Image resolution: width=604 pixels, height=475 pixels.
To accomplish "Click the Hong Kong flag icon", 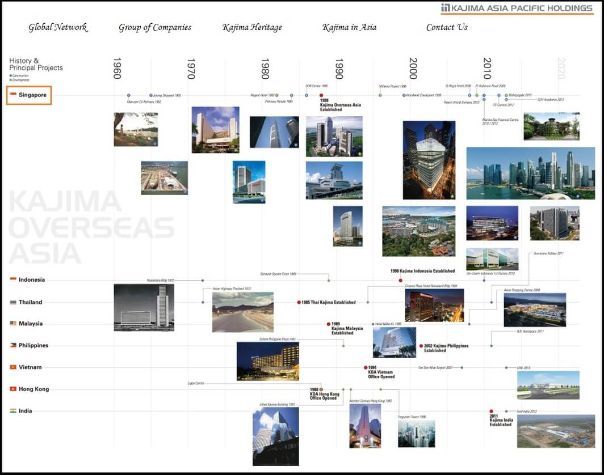I will pos(13,389).
